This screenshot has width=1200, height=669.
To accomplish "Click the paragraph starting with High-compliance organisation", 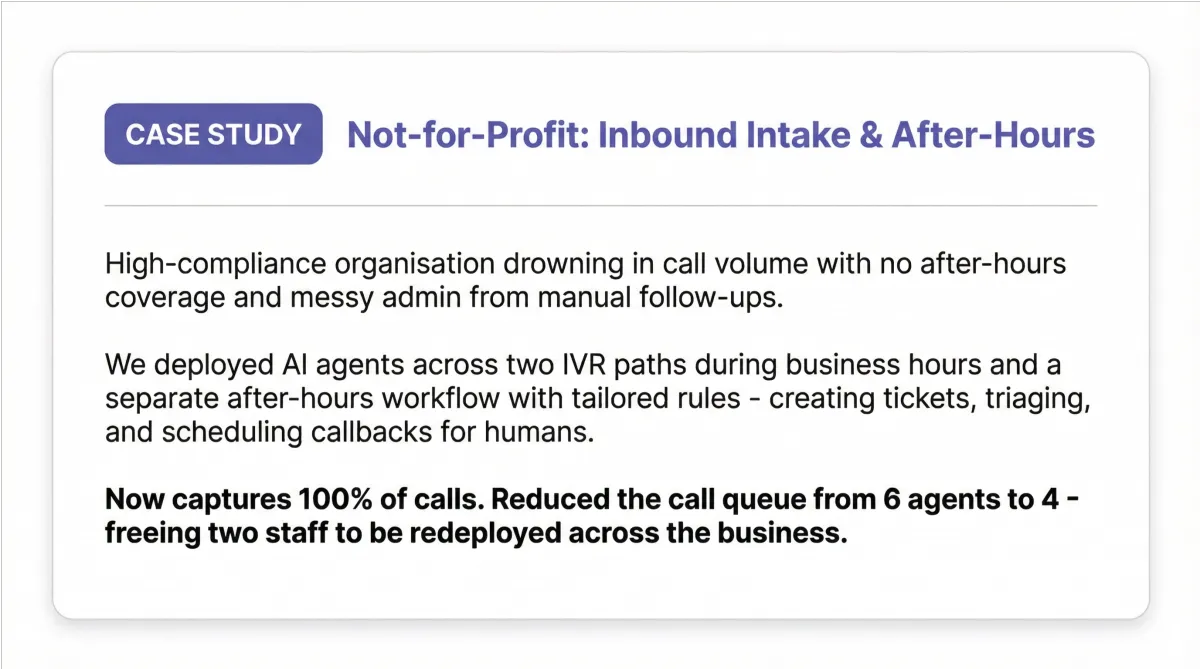I will tap(585, 282).
